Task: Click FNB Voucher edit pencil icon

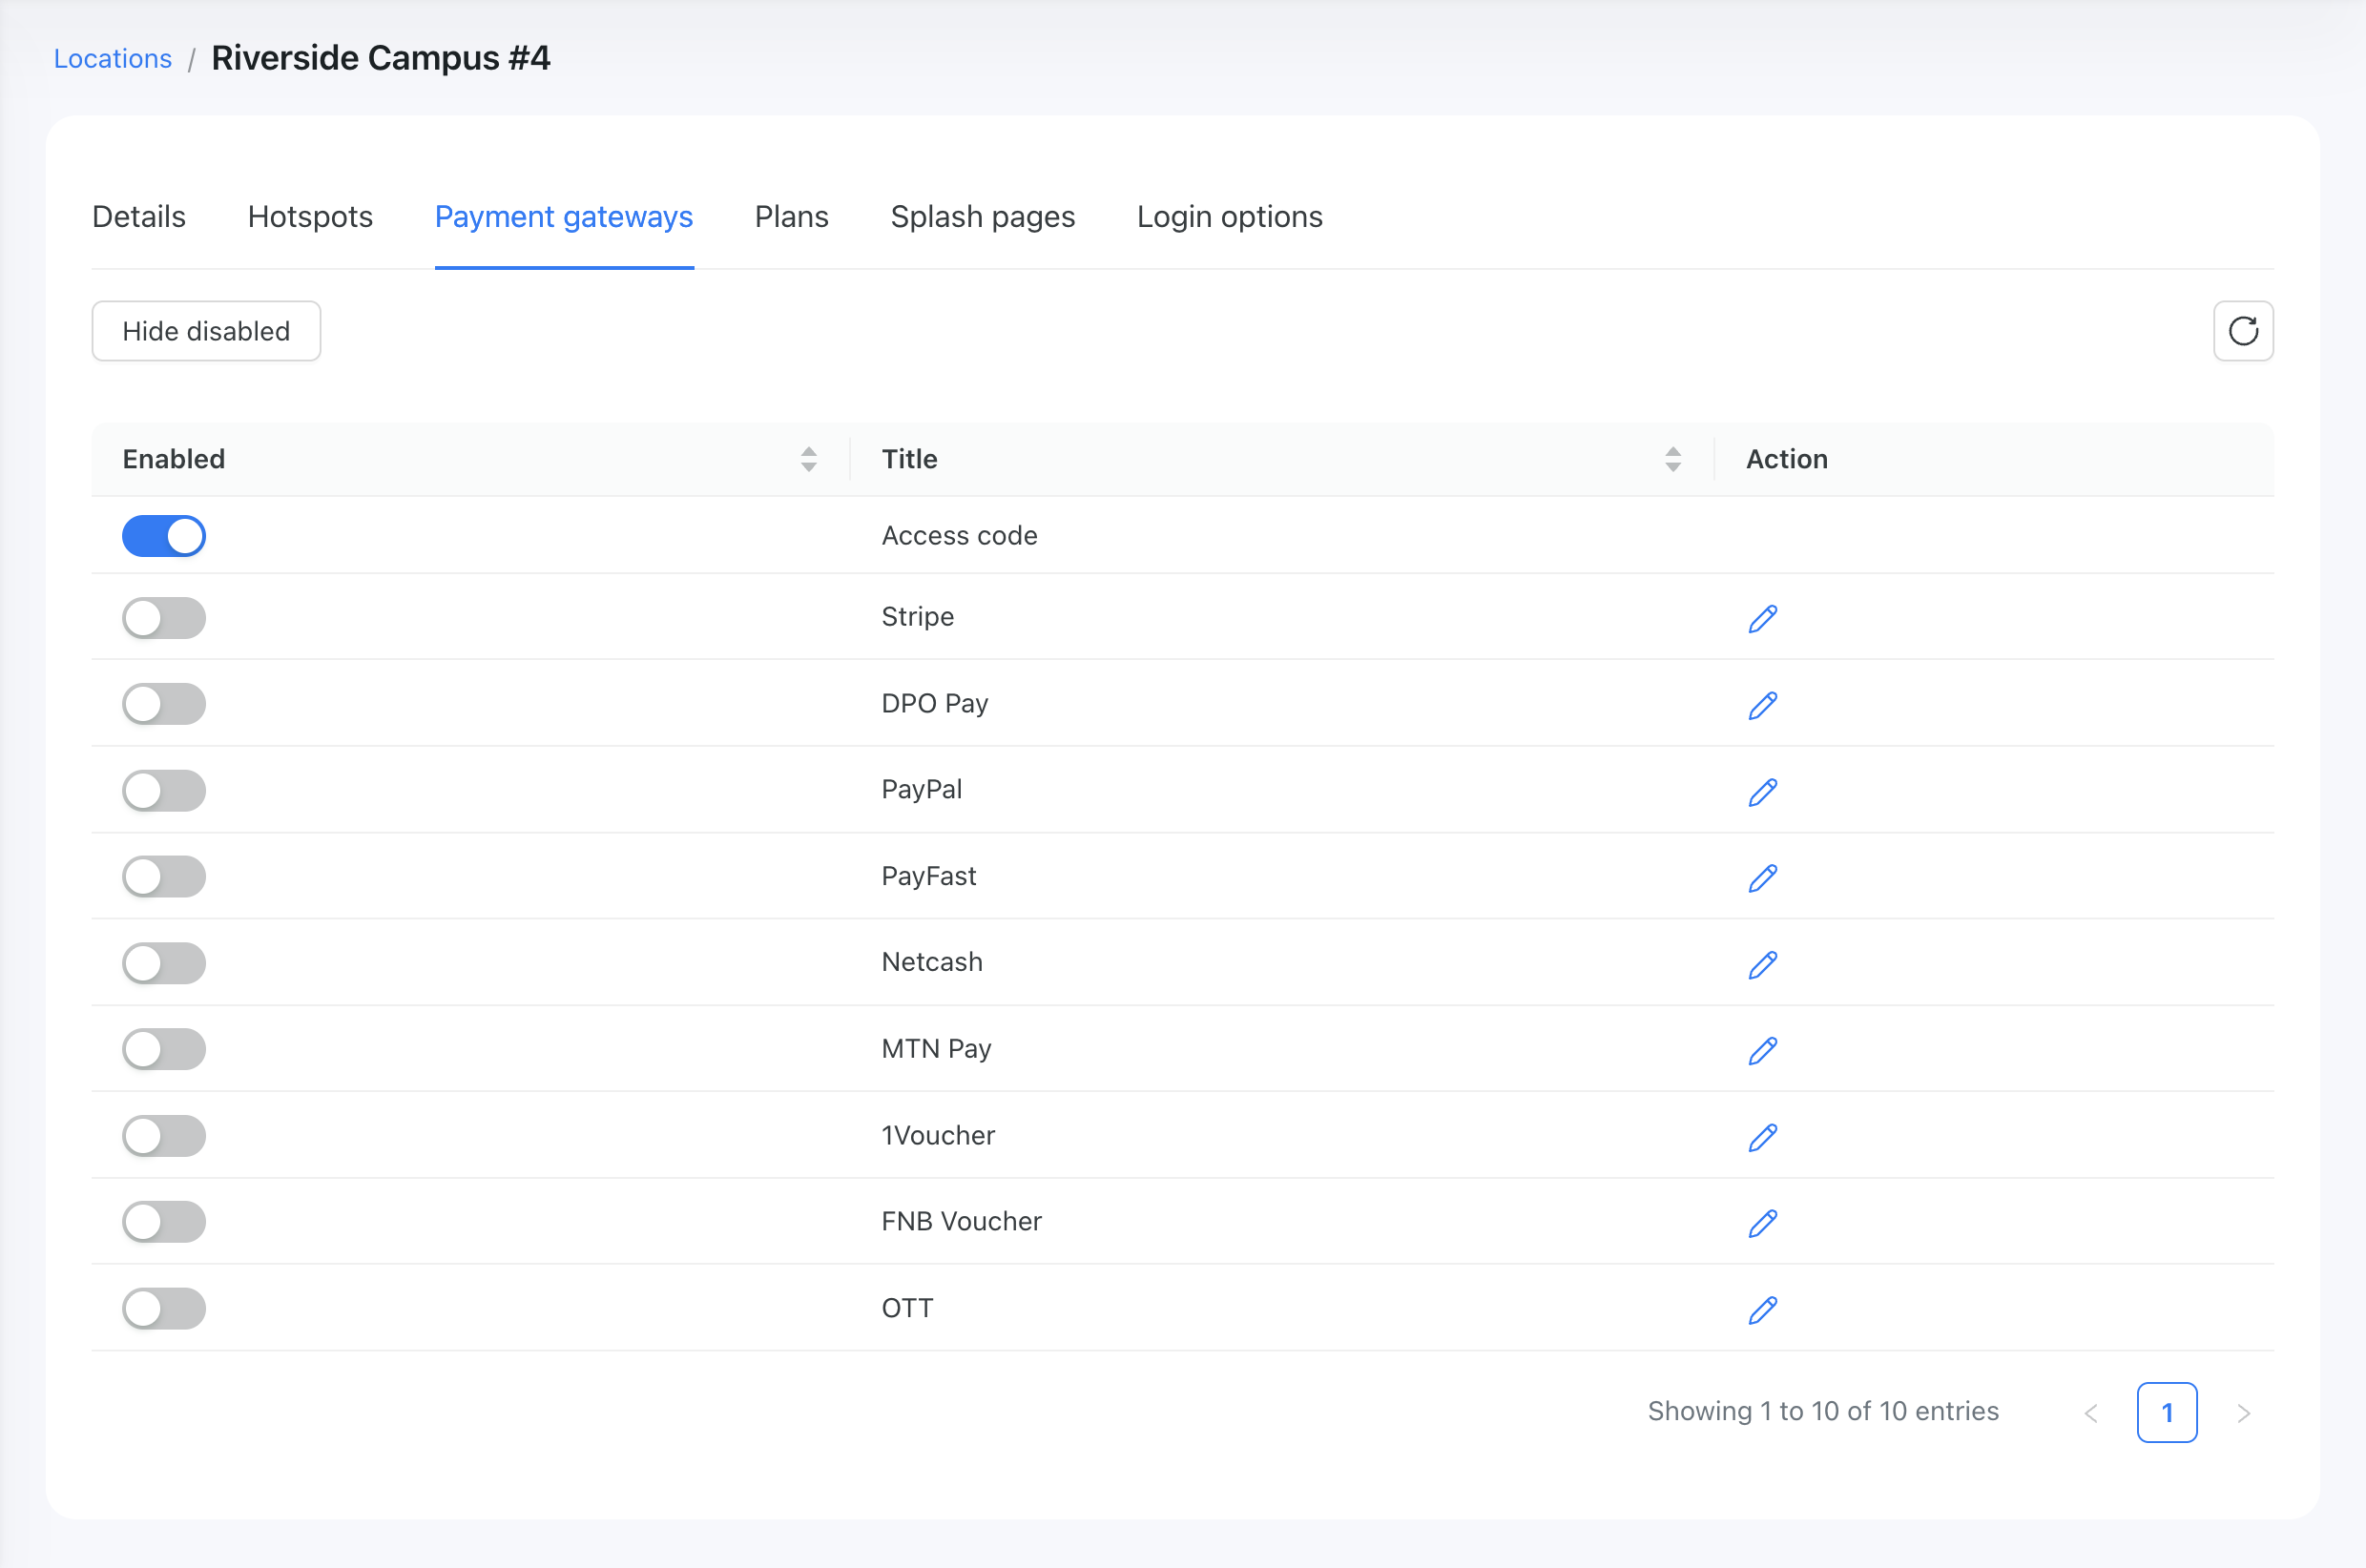Action: pyautogui.click(x=1762, y=1224)
